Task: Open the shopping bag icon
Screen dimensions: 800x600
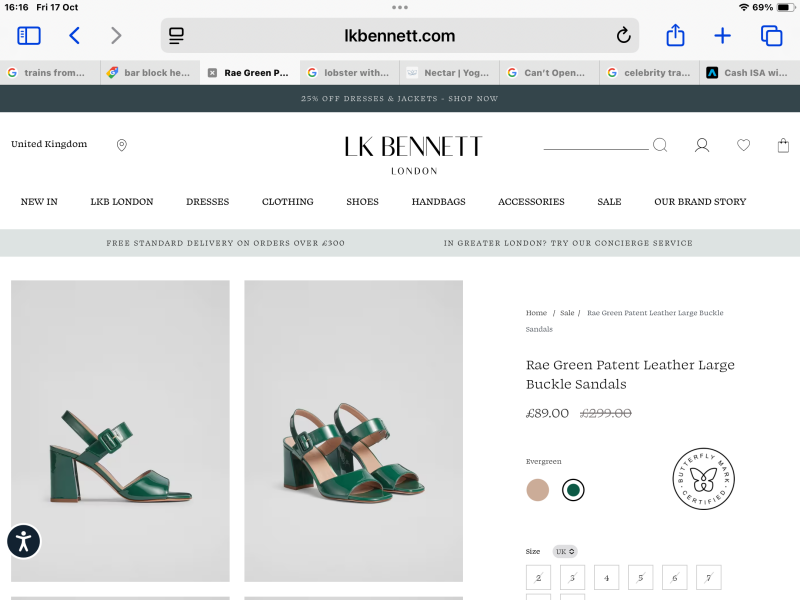Action: tap(783, 145)
